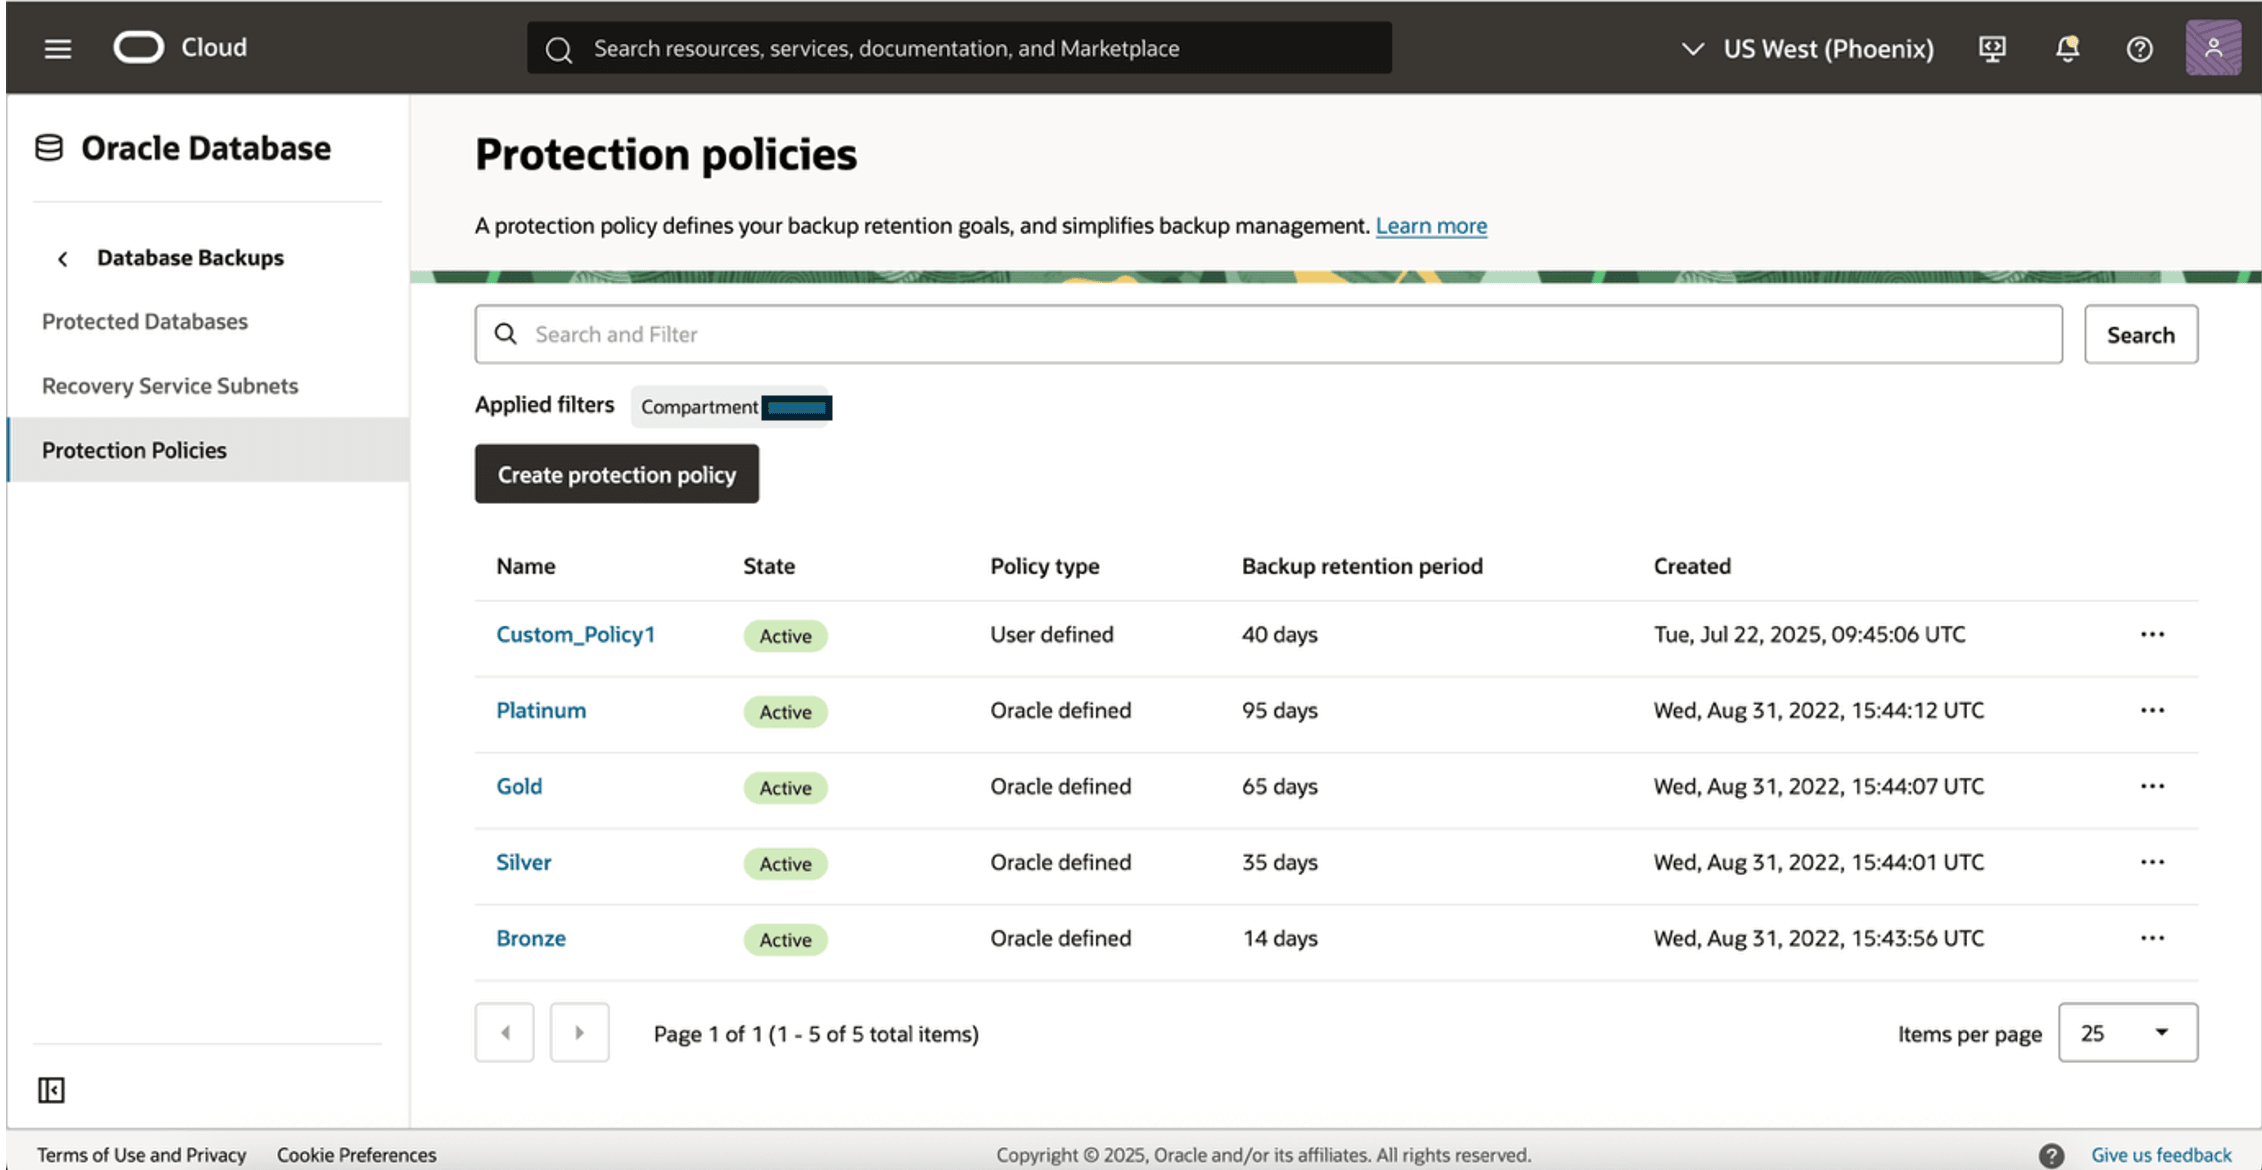Open the user profile avatar menu
The image size is (2262, 1170).
tap(2213, 48)
